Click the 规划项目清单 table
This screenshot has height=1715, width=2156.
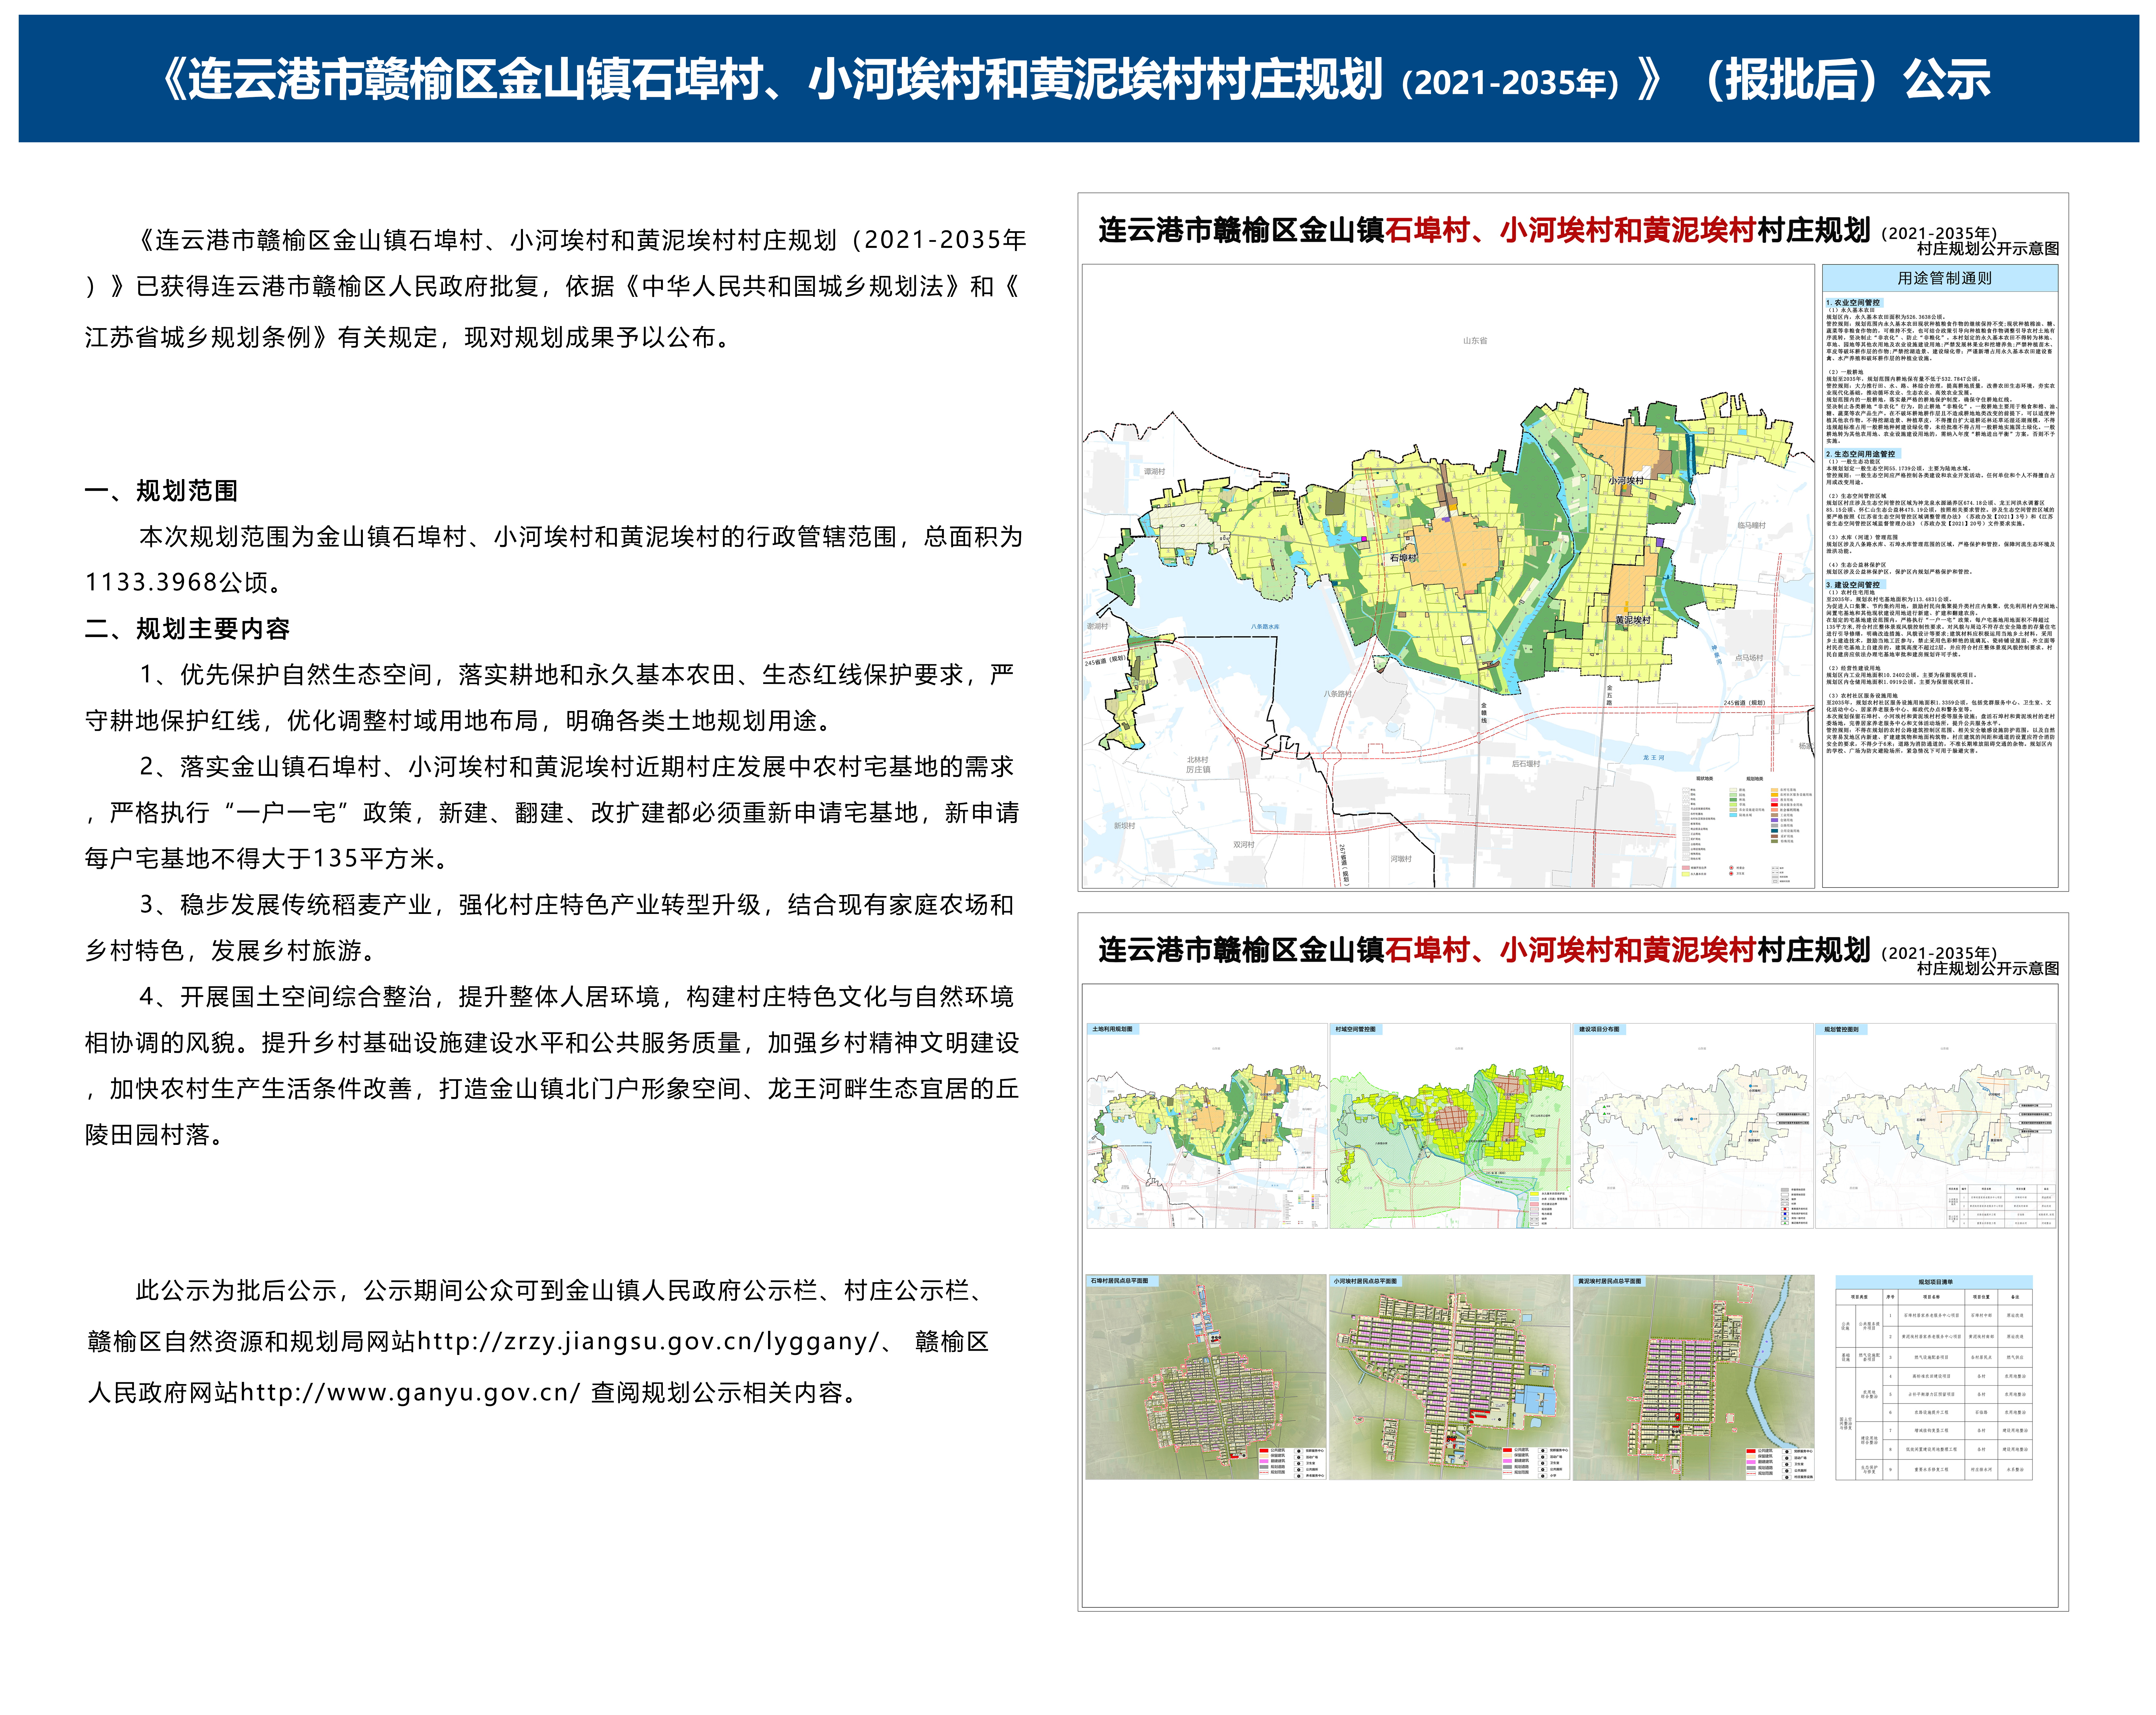(1934, 1378)
